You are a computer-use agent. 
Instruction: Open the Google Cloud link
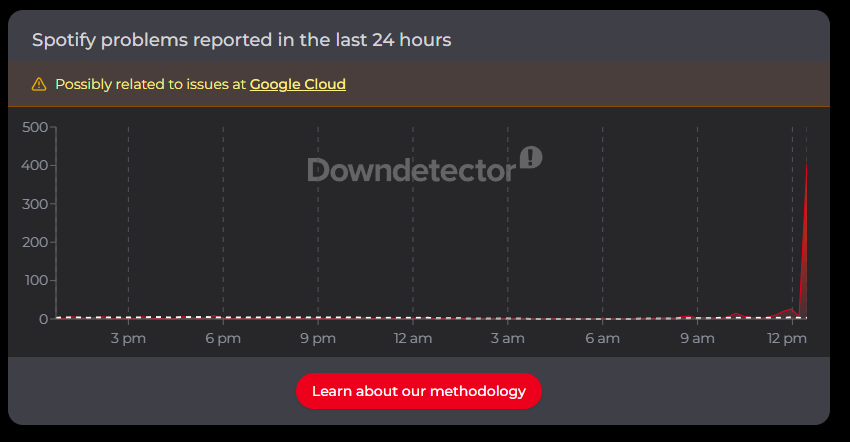[298, 84]
